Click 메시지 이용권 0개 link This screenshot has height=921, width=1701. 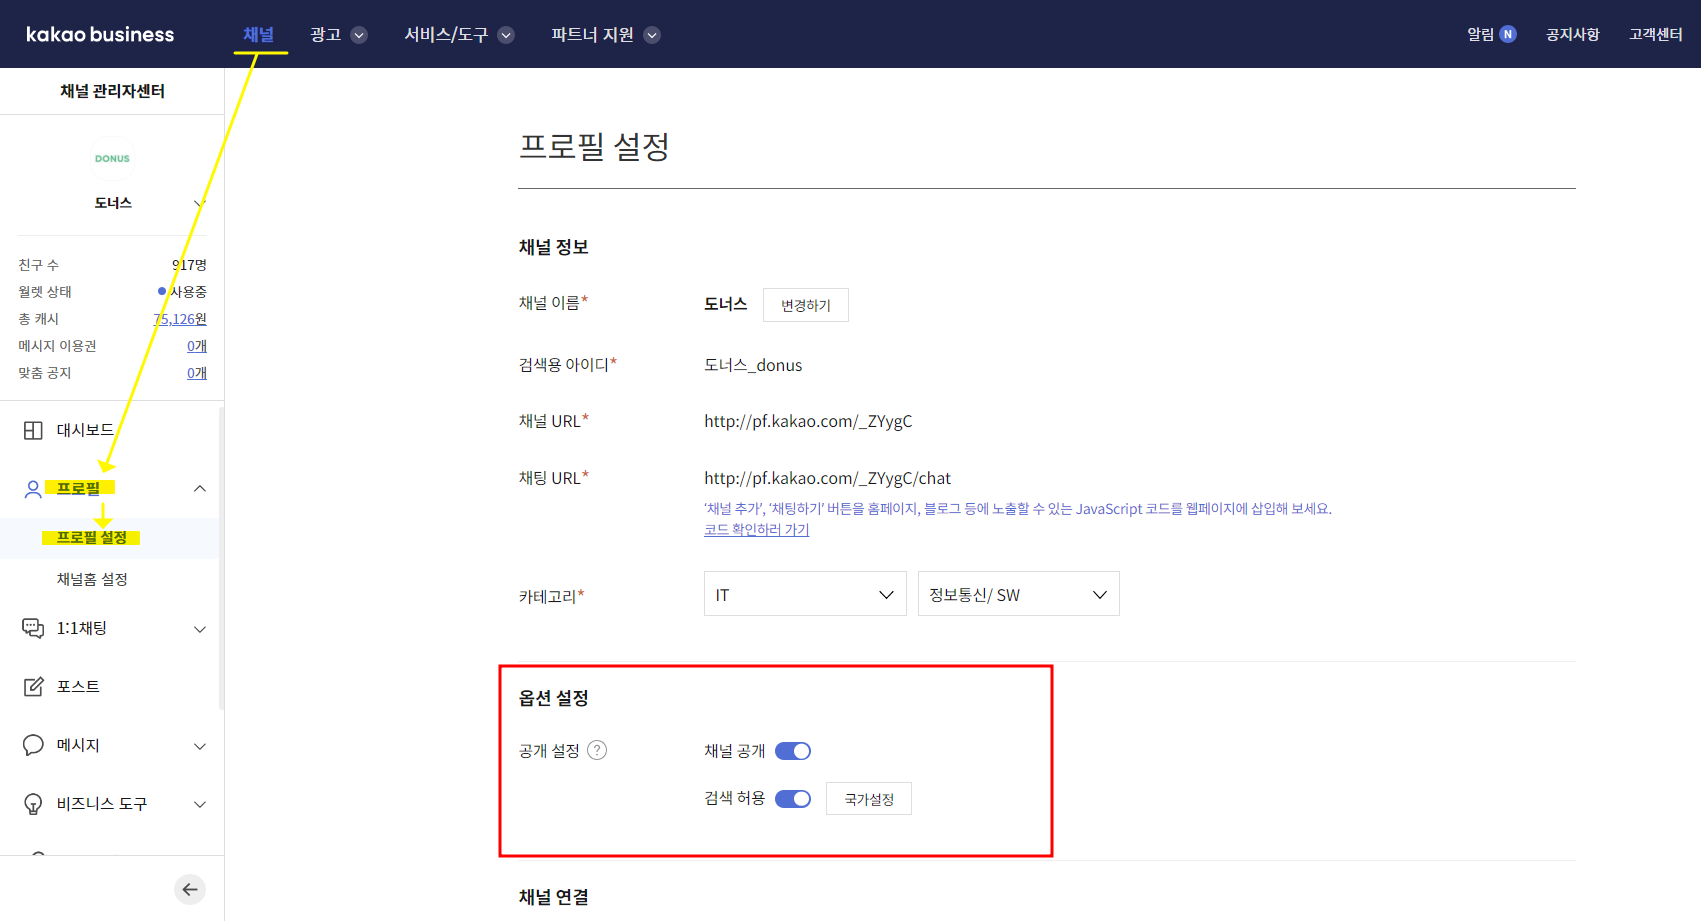tap(197, 346)
